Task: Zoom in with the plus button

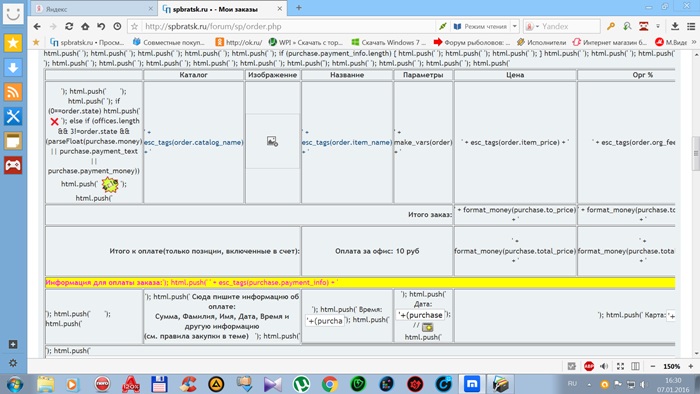Action: point(691,366)
